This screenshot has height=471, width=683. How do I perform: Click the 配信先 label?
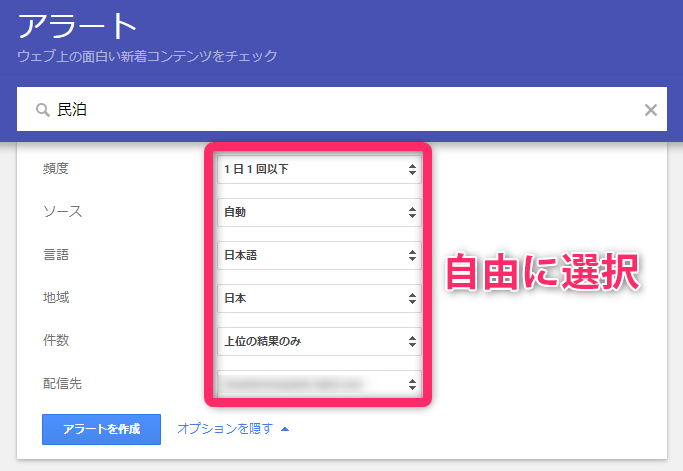[62, 383]
